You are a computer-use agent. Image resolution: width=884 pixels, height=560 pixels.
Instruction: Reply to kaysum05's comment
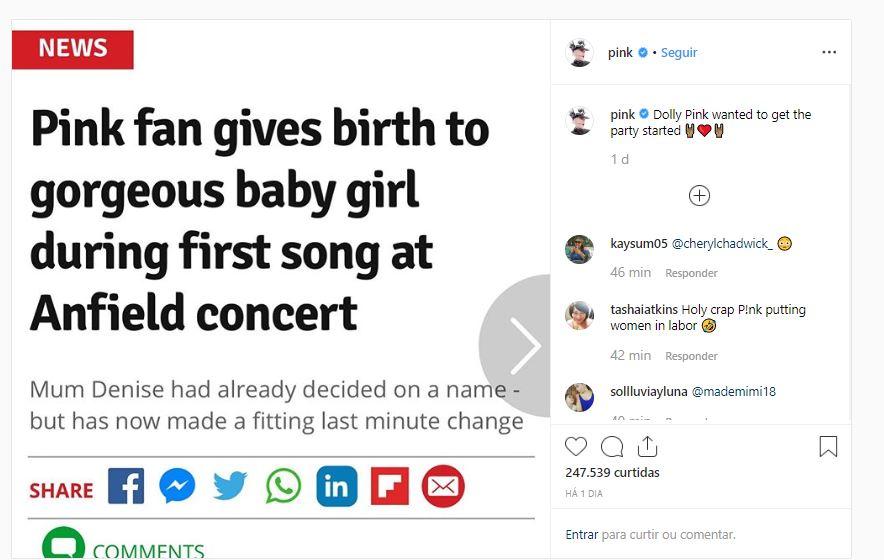[691, 273]
